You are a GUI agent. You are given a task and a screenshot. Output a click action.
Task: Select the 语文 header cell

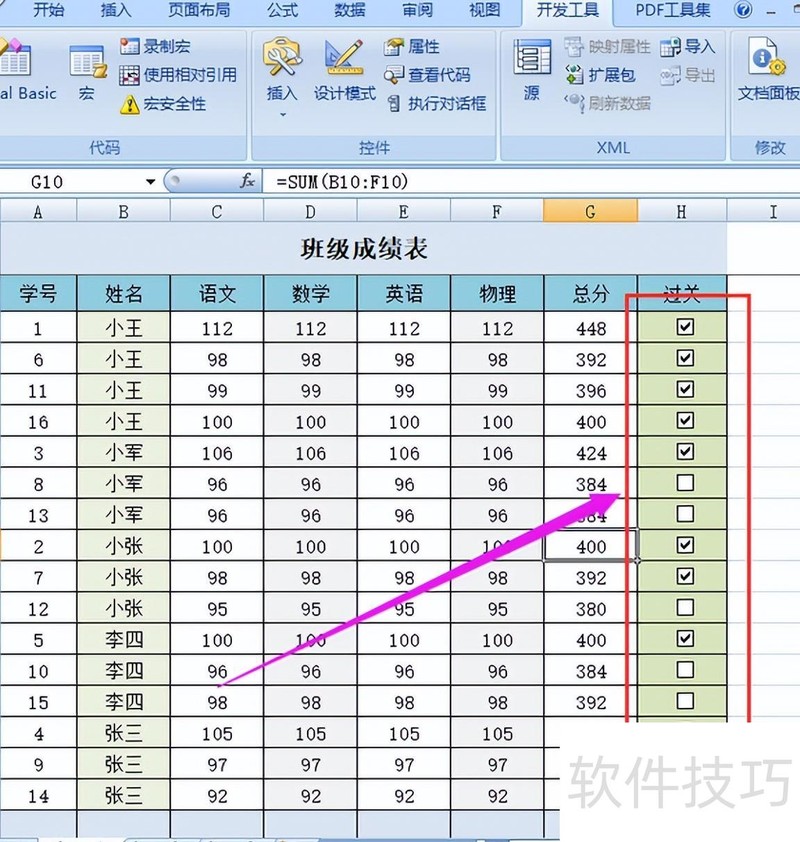217,293
